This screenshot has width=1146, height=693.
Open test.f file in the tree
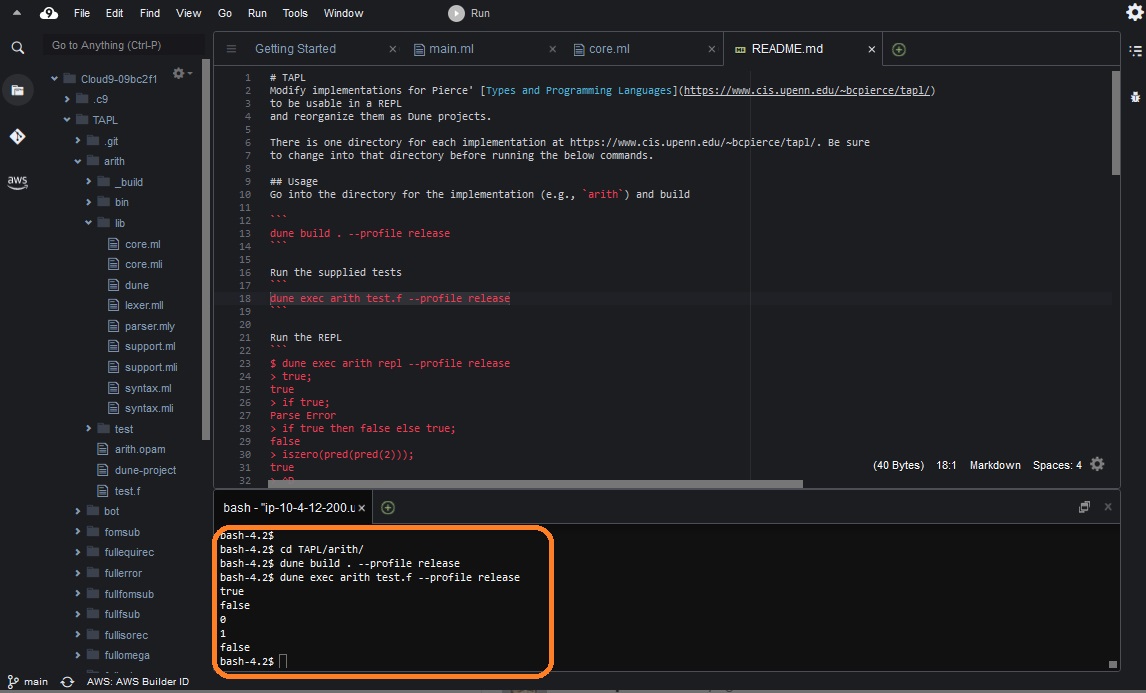pyautogui.click(x=127, y=491)
